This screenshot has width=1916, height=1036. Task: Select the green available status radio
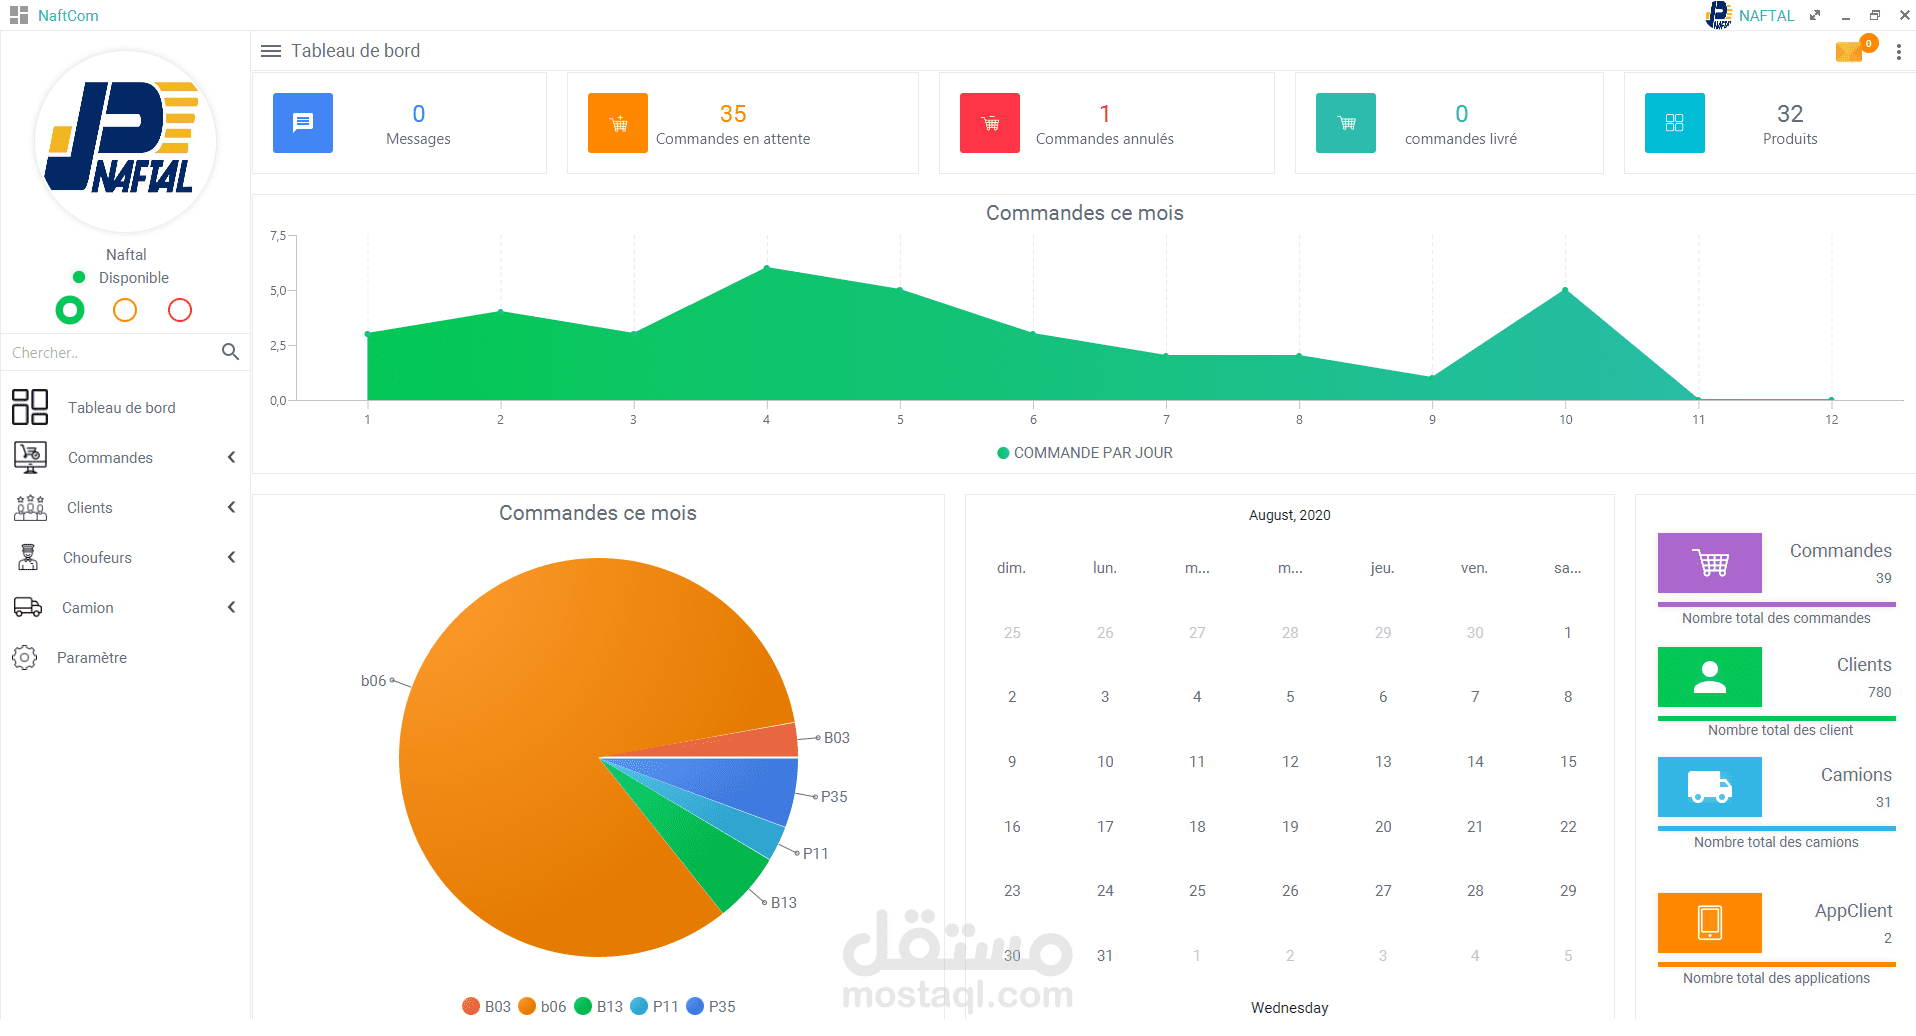pos(70,310)
